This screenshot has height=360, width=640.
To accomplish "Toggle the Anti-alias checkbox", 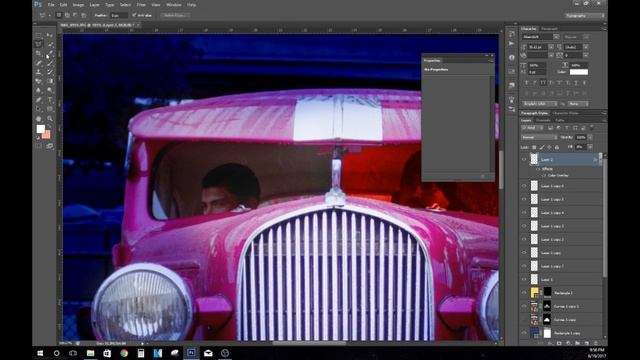I will [134, 15].
